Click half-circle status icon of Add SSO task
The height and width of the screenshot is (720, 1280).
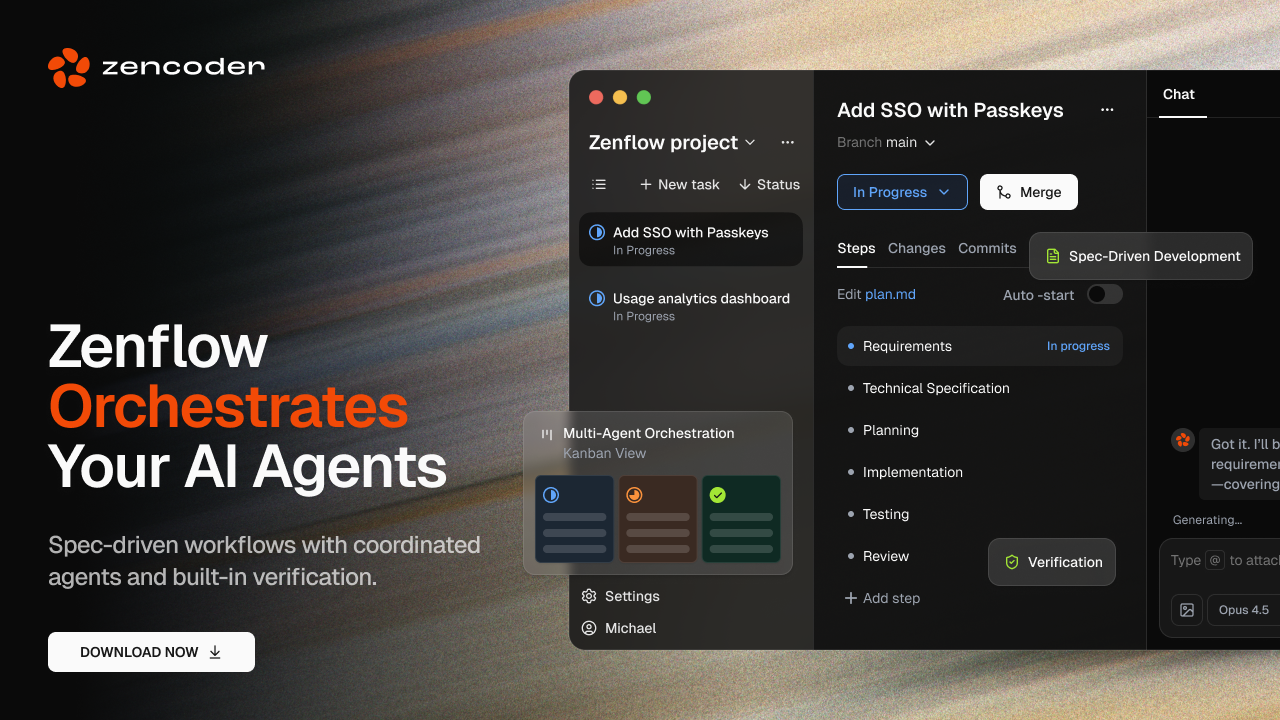597,232
